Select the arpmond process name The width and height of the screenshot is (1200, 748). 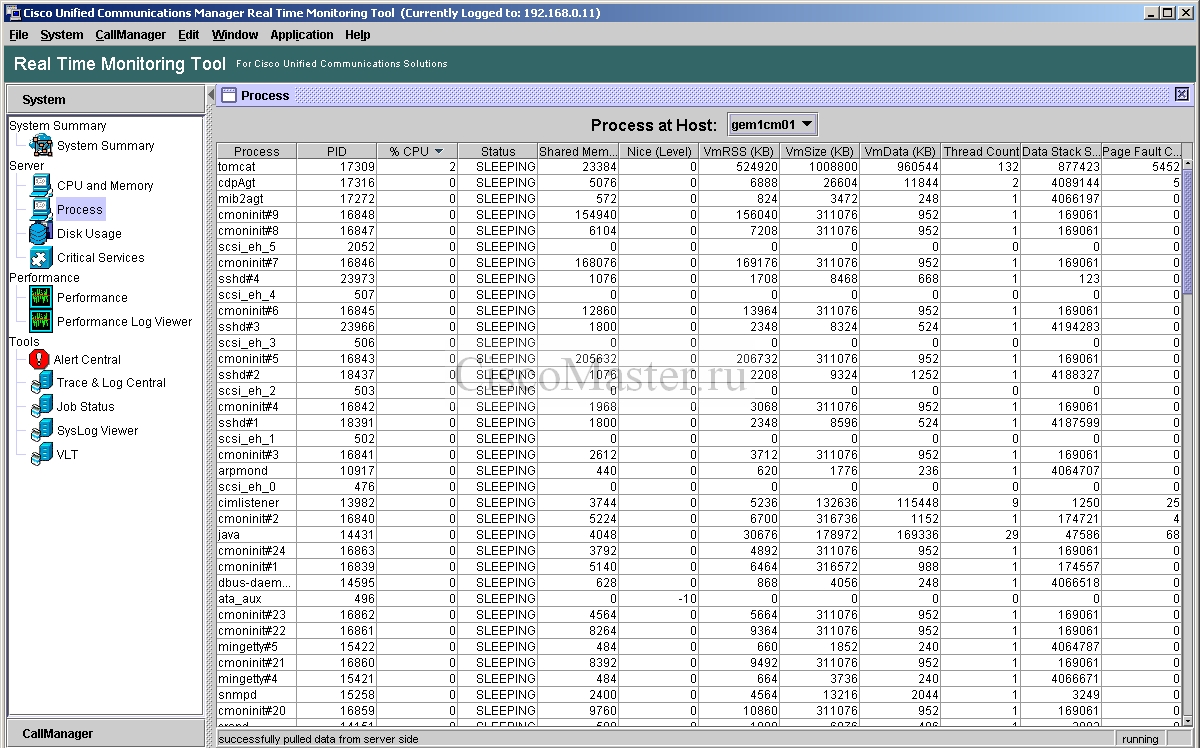coord(243,471)
